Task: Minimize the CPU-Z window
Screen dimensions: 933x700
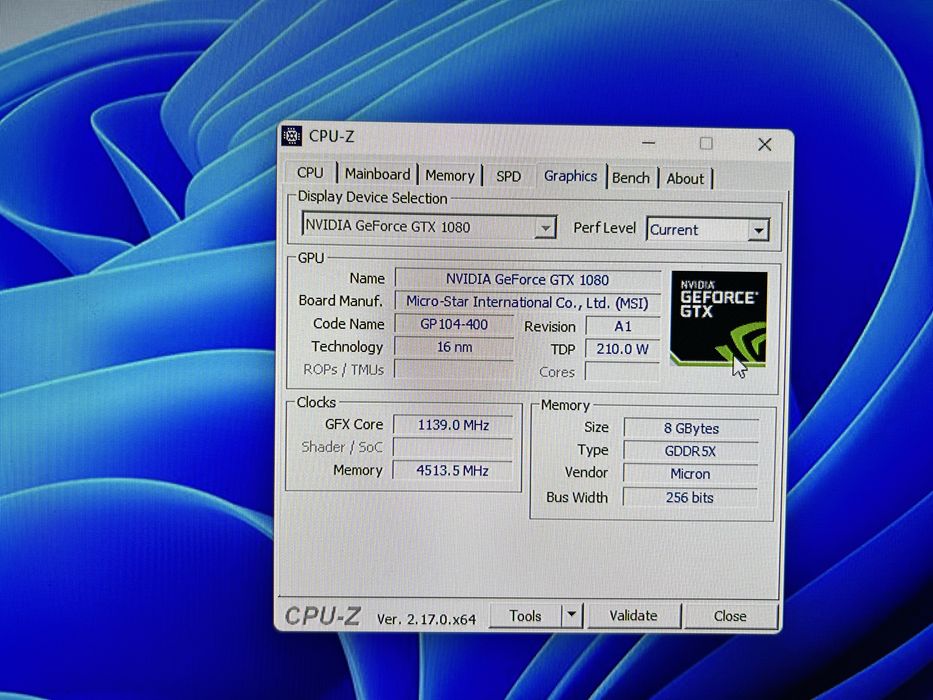Action: click(649, 143)
